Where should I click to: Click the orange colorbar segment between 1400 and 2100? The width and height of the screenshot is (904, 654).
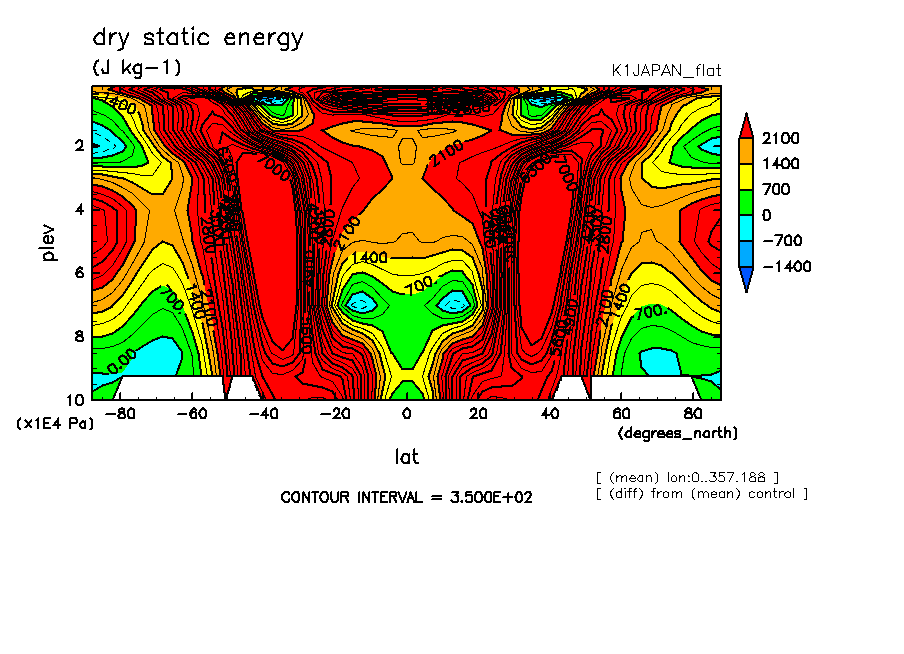746,151
